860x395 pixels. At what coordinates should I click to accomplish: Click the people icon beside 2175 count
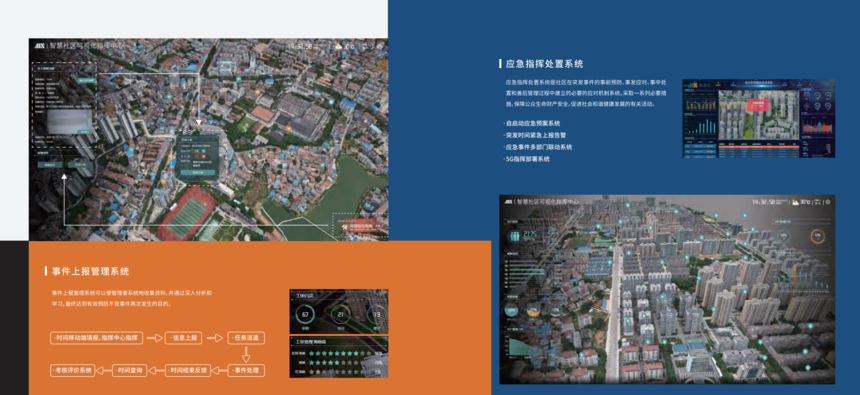point(515,235)
